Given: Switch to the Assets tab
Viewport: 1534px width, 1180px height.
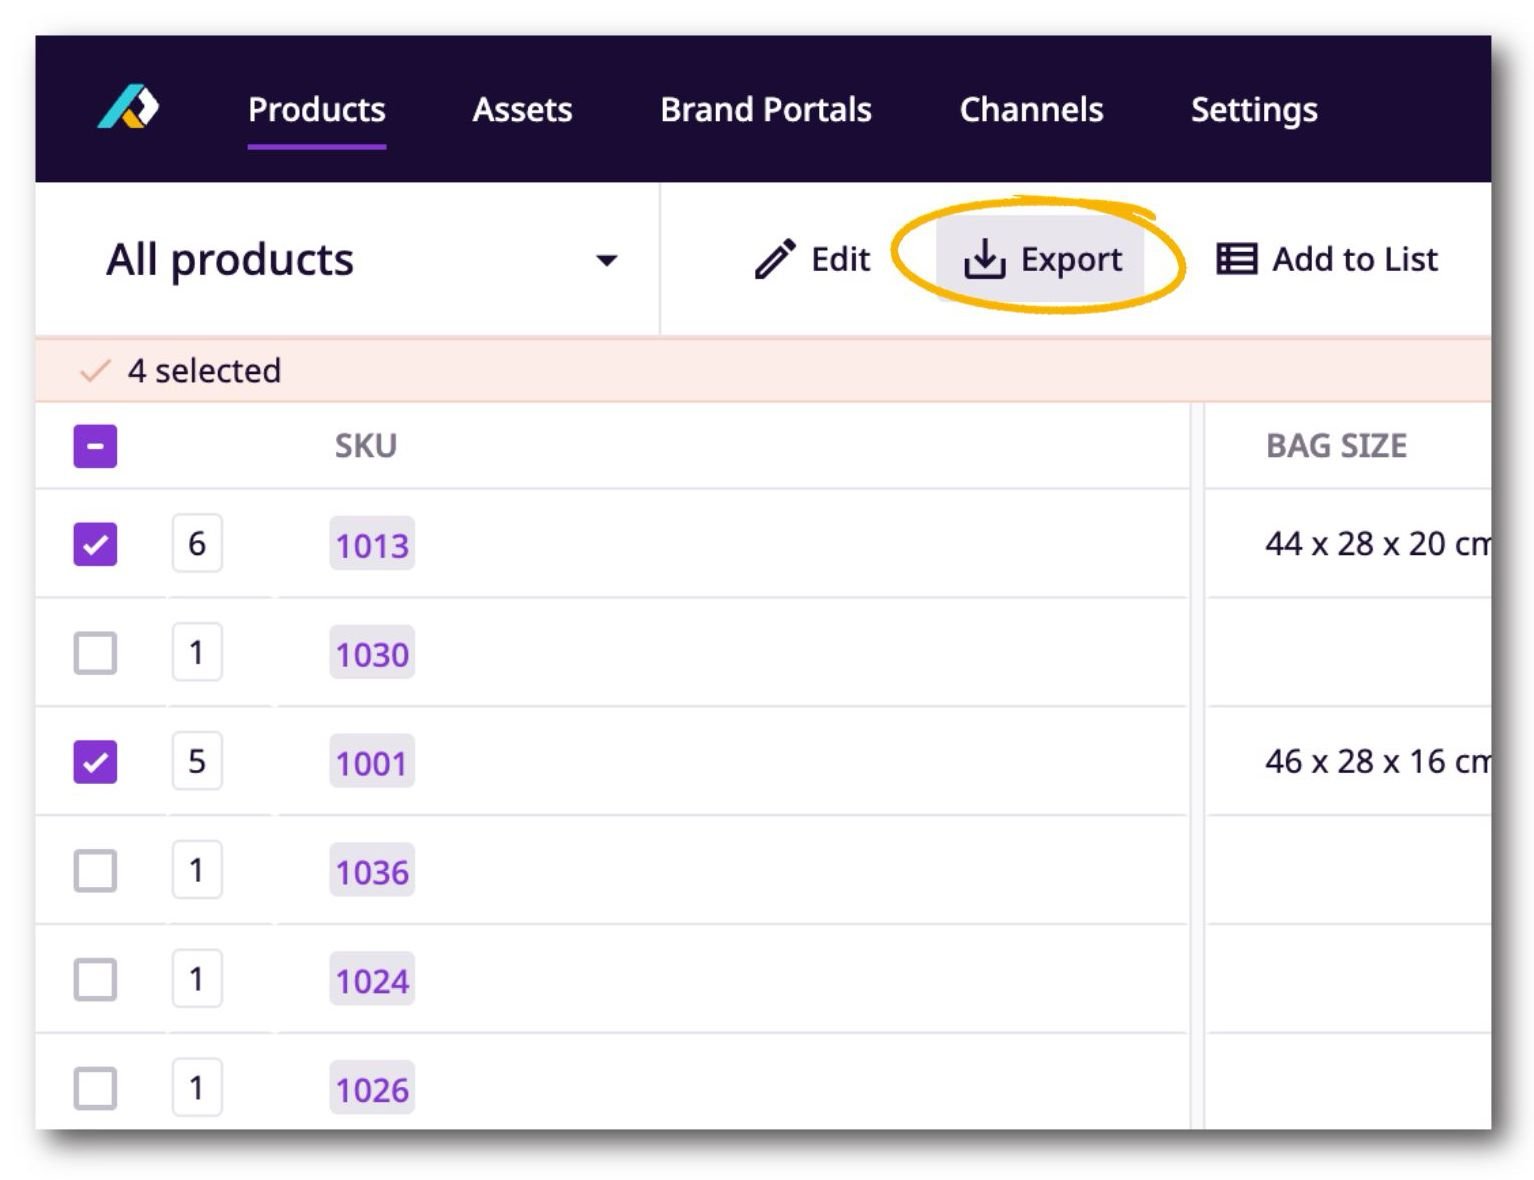Looking at the screenshot, I should pos(522,110).
